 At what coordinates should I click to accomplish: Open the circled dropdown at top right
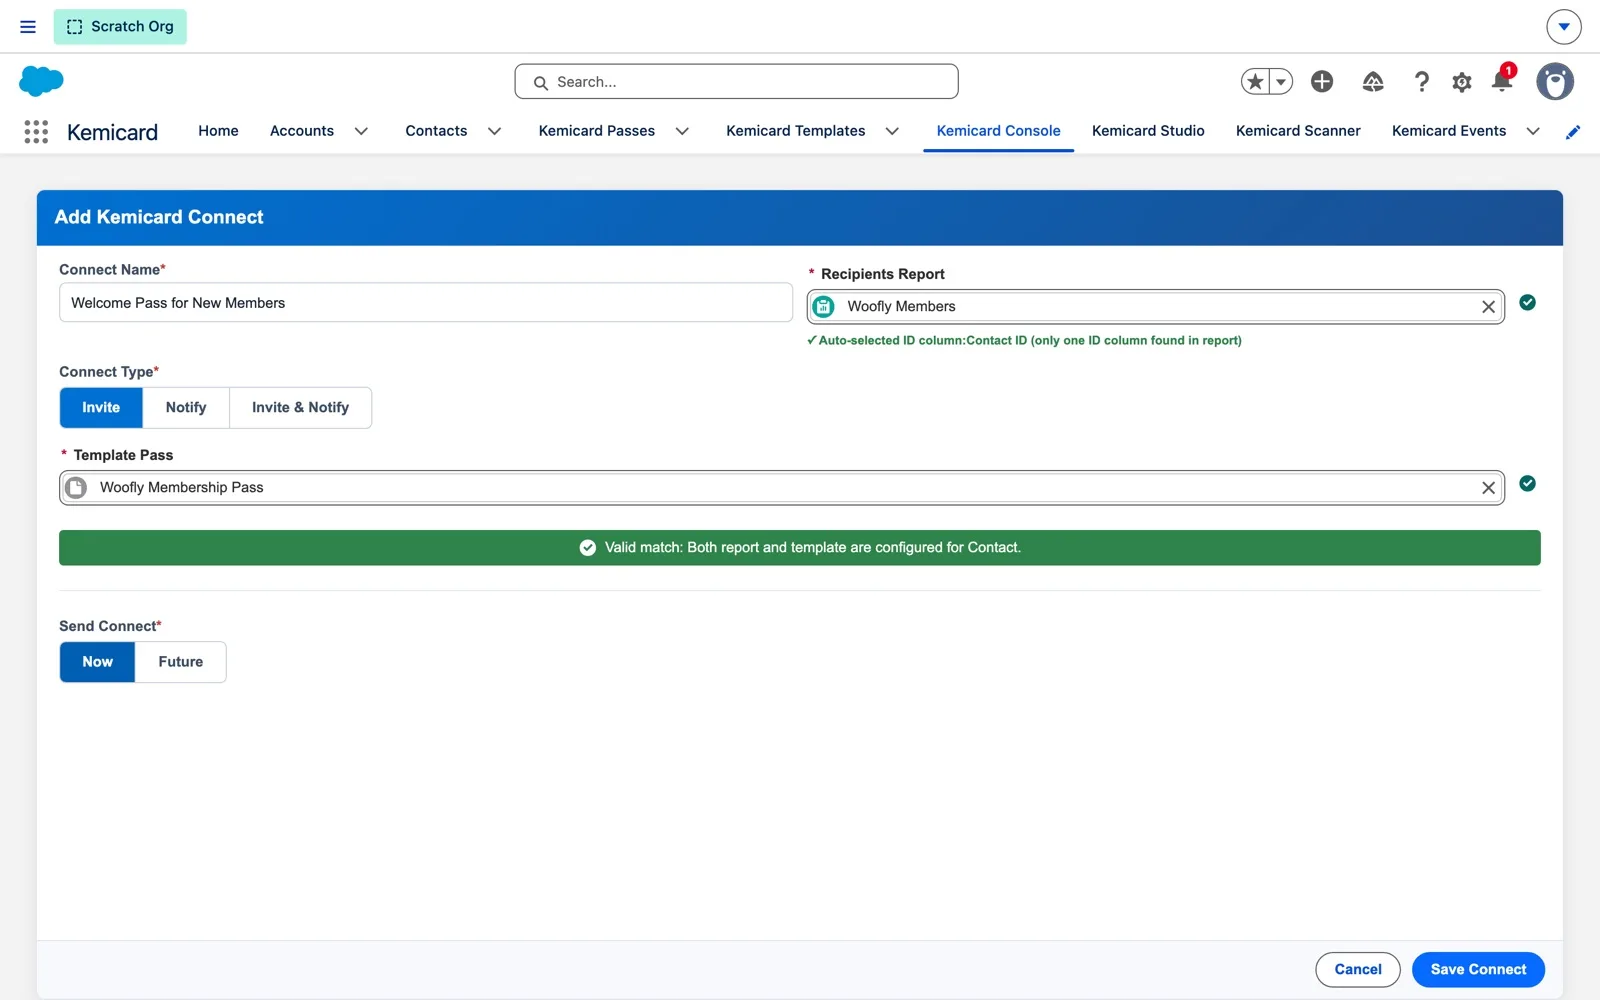point(1564,27)
